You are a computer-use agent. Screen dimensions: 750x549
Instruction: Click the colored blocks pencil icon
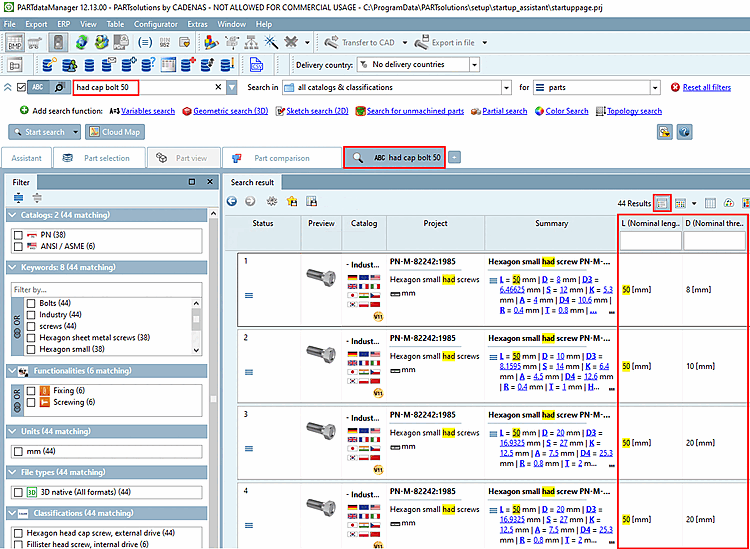tap(211, 43)
